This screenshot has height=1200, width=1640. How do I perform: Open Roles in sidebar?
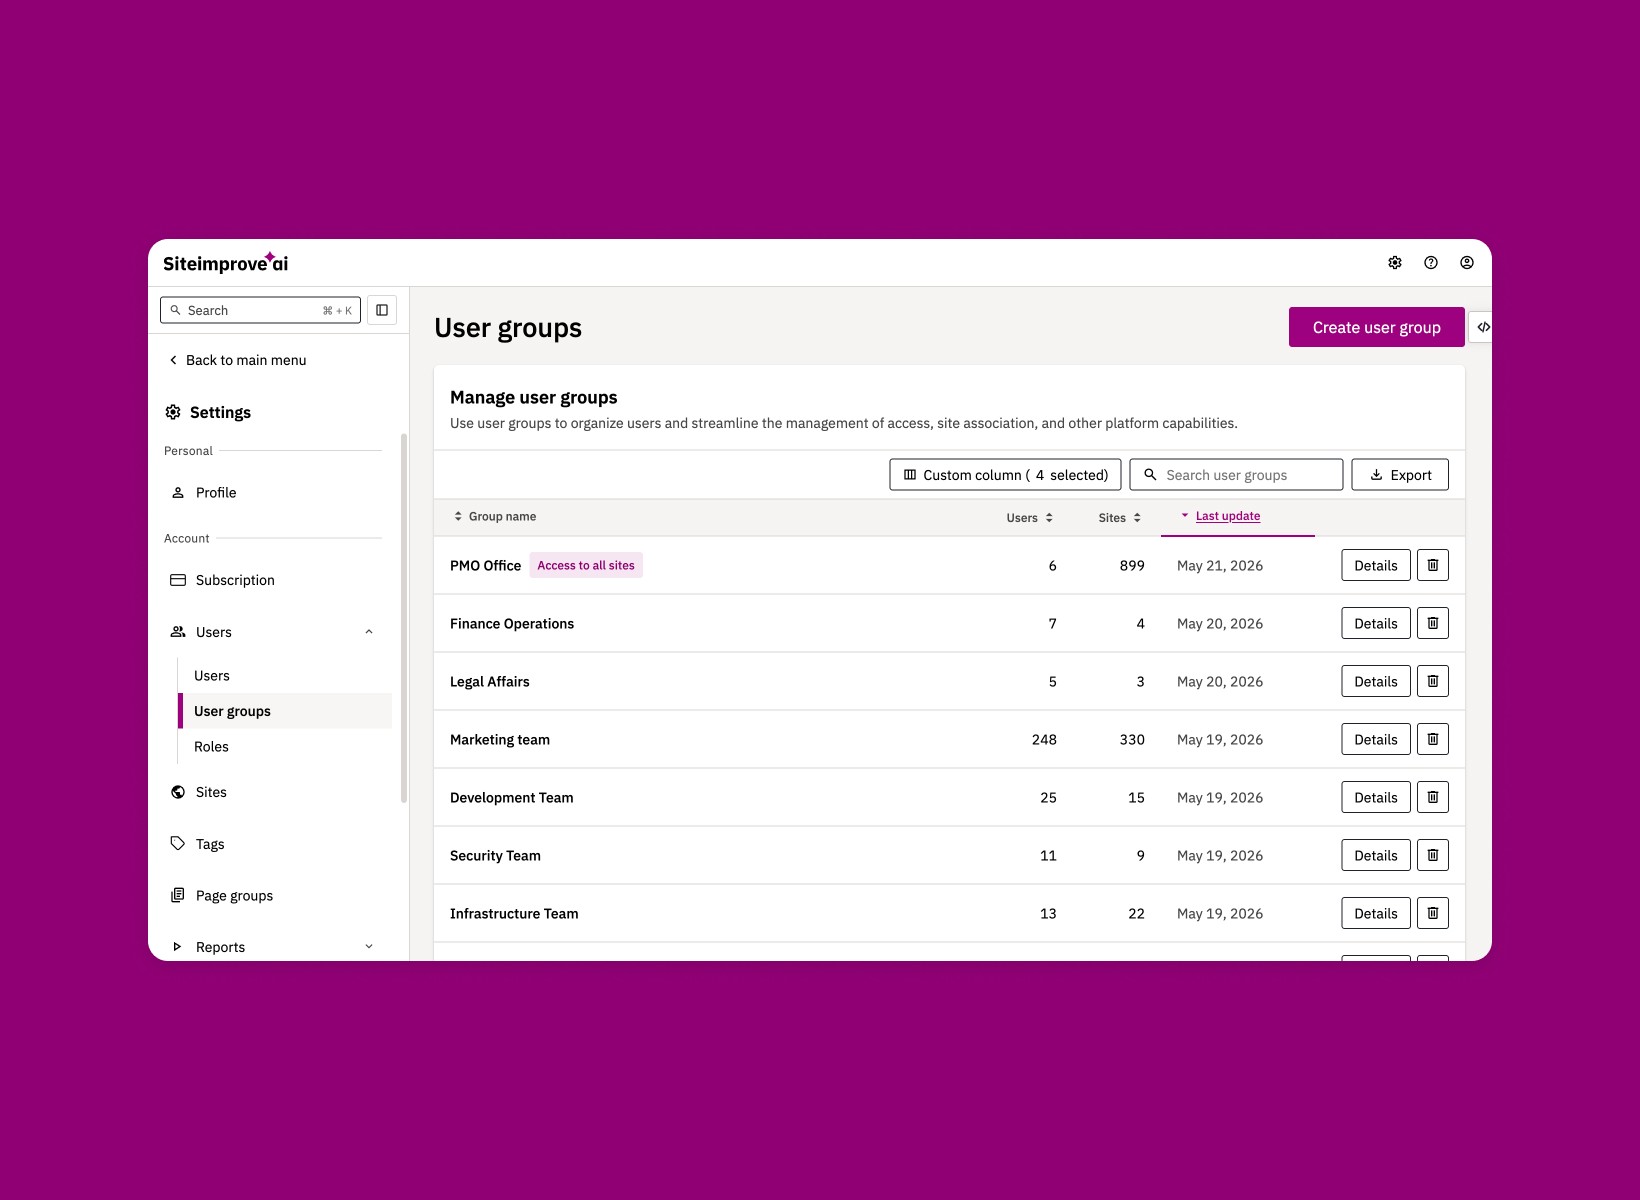coord(211,747)
